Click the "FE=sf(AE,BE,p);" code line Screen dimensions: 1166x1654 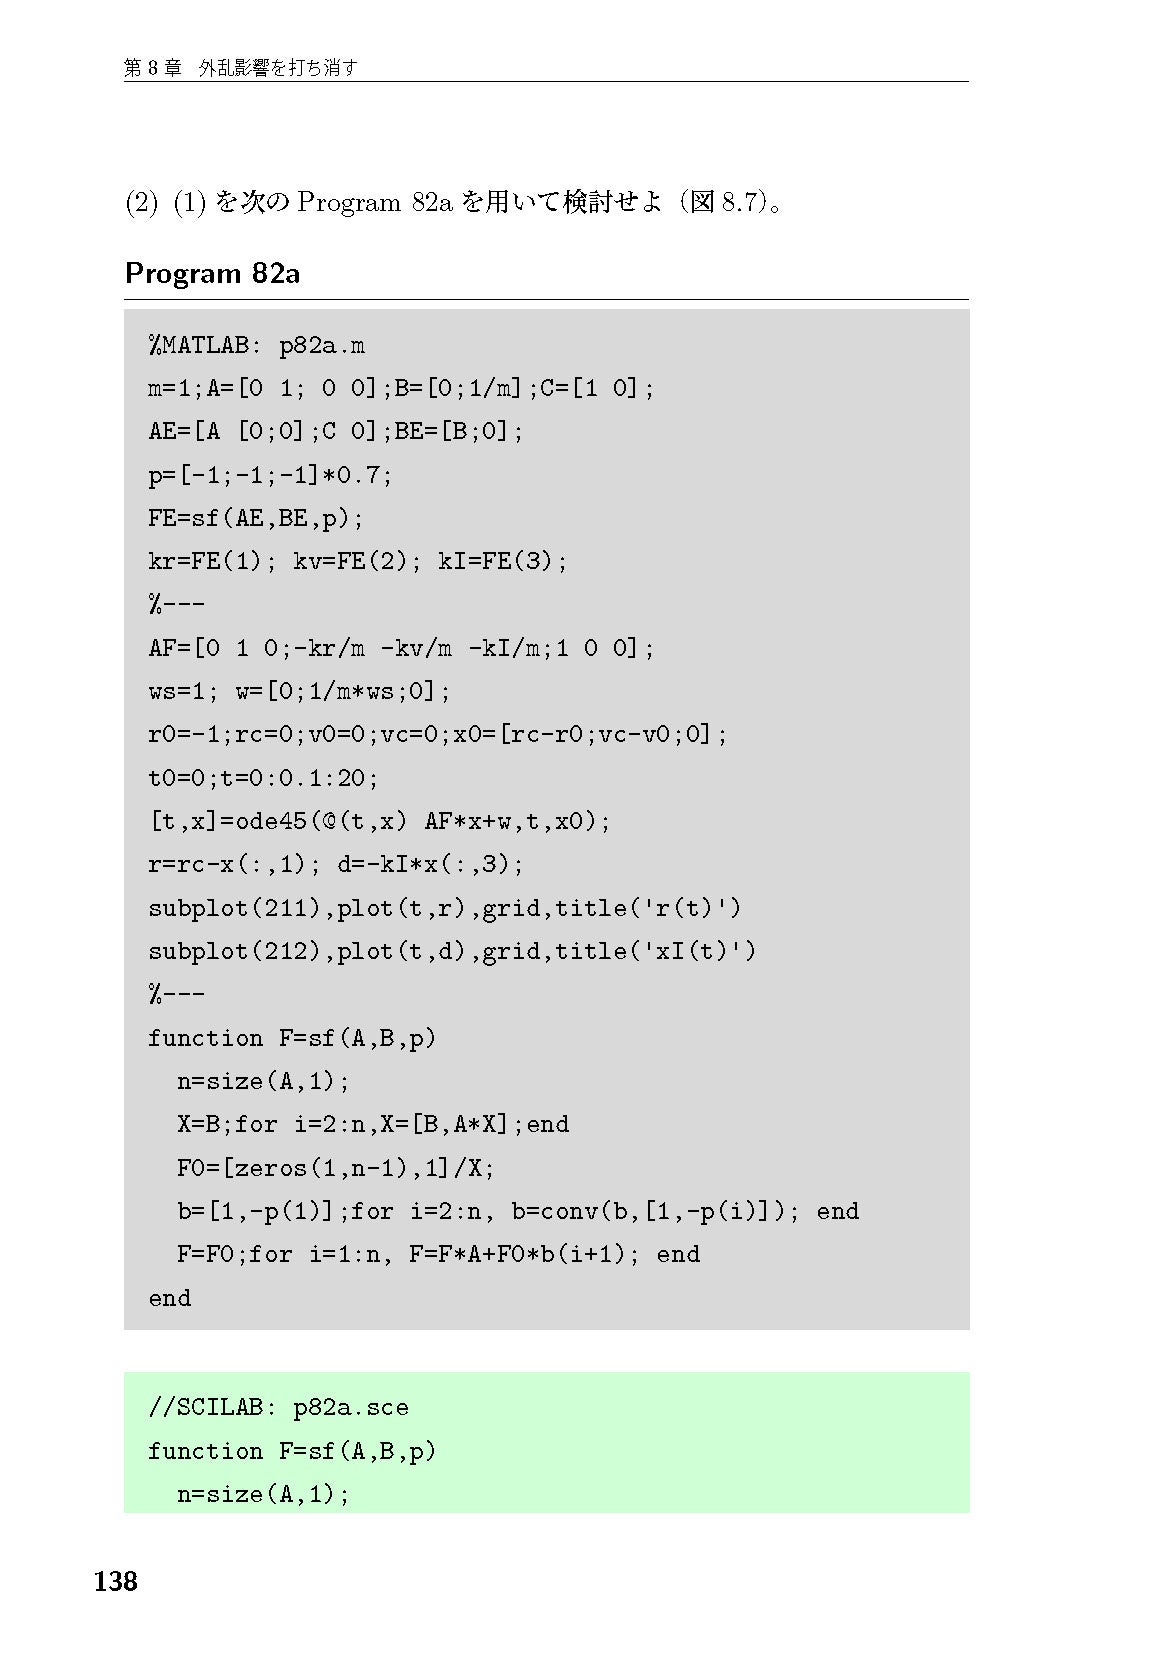(x=256, y=518)
